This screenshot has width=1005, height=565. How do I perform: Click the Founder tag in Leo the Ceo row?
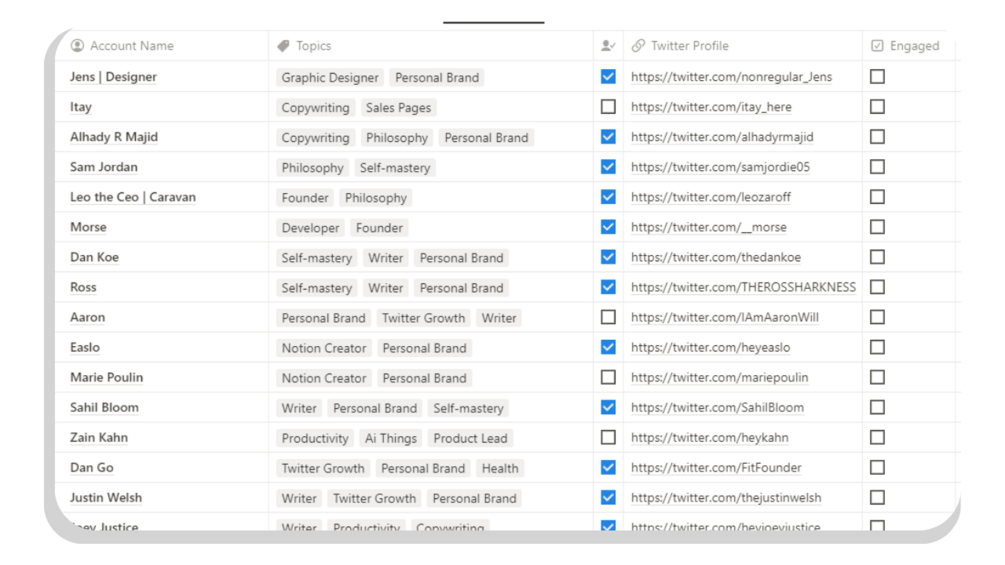(304, 198)
